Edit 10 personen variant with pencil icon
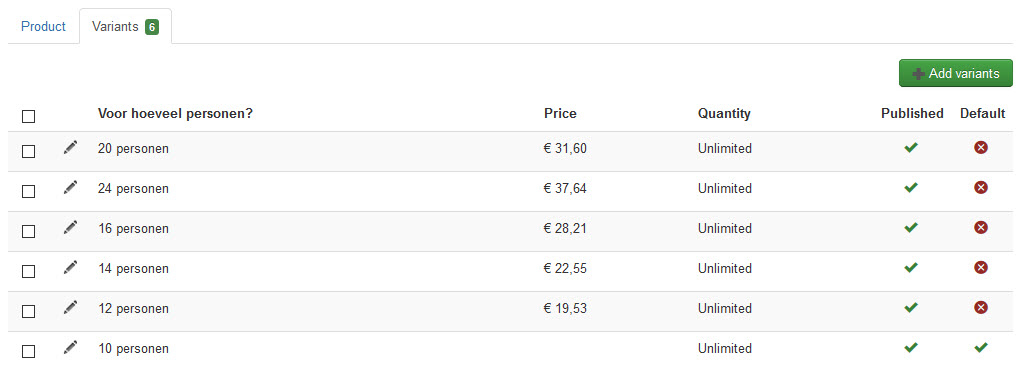The image size is (1022, 390). pos(70,347)
